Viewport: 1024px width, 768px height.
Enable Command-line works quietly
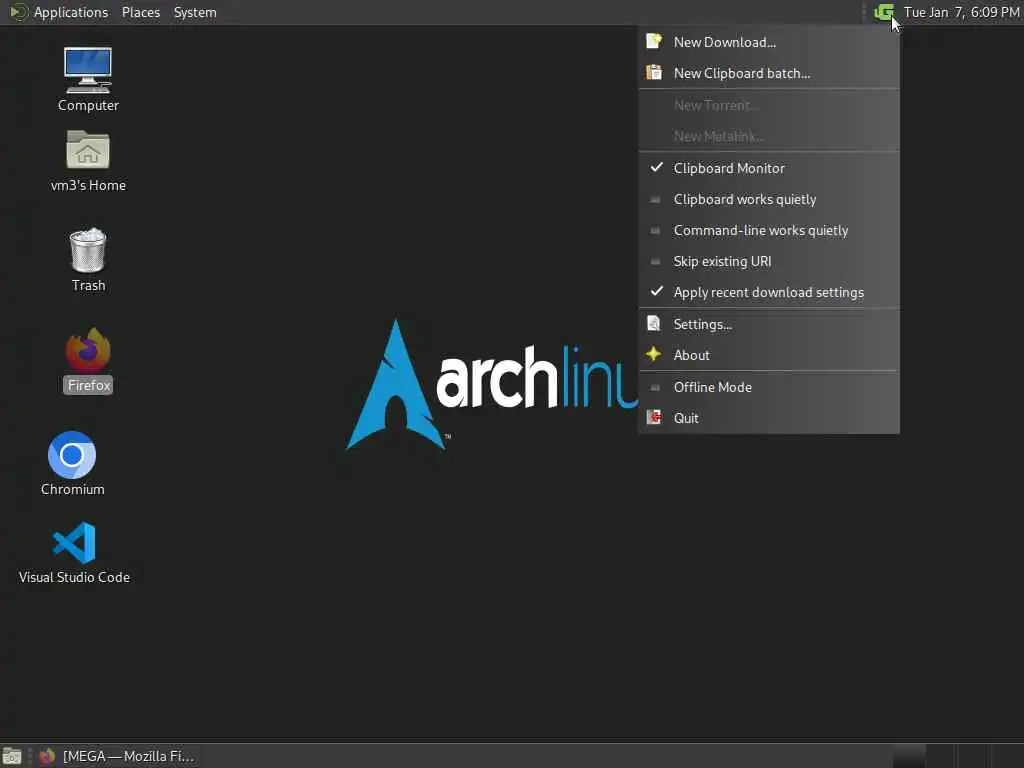pos(769,231)
